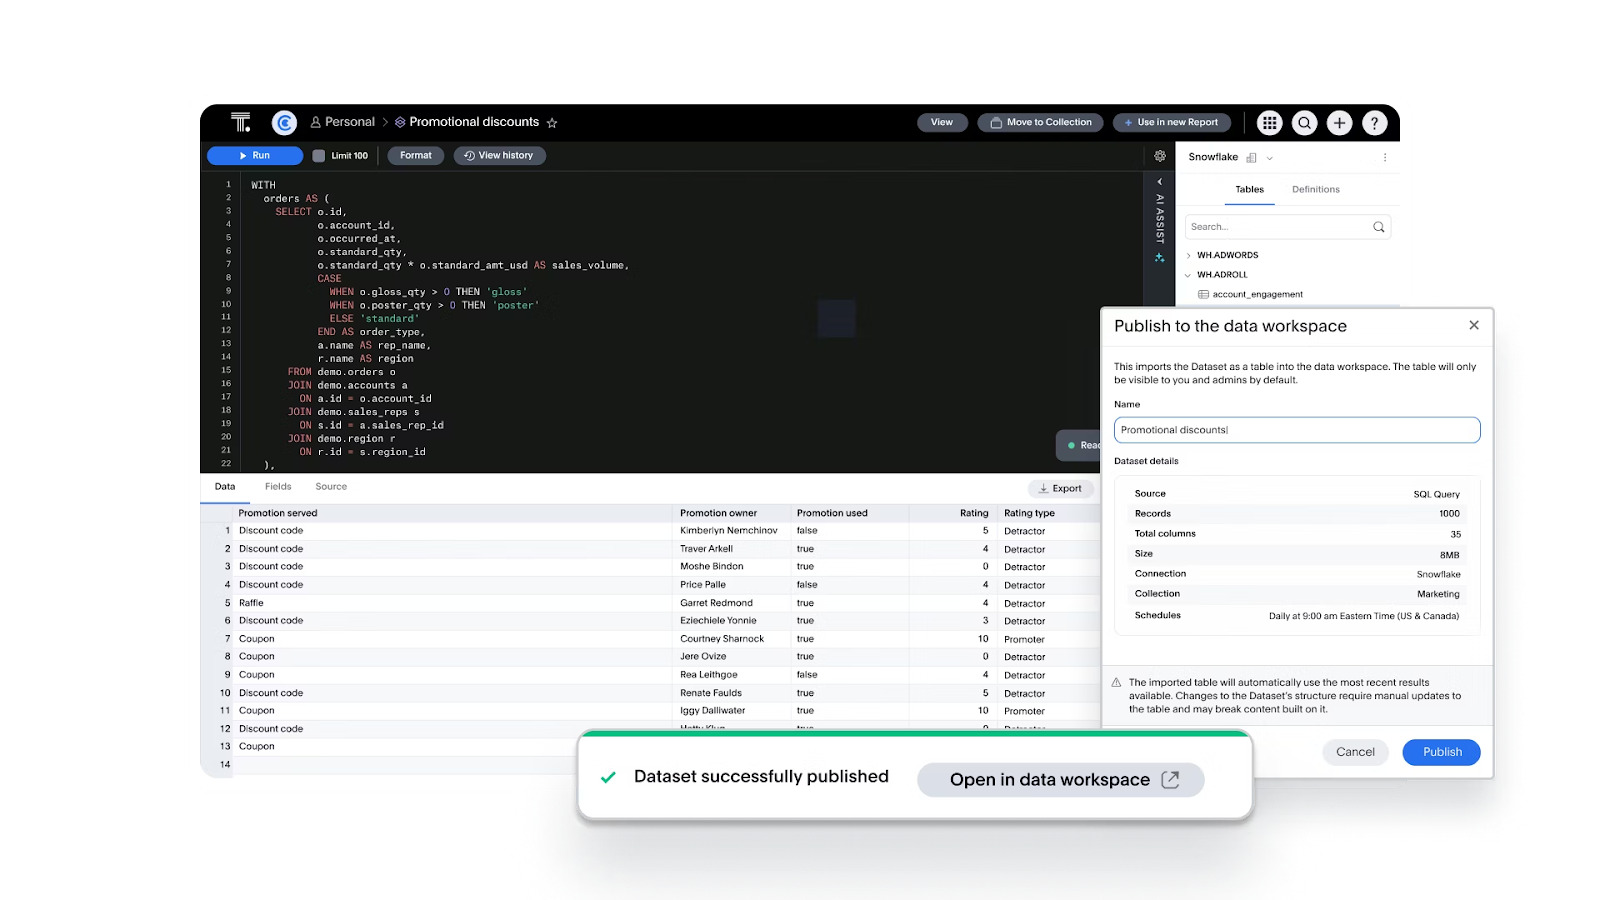Click the Snowflake connection schema icon
The image size is (1600, 900).
tap(1251, 158)
